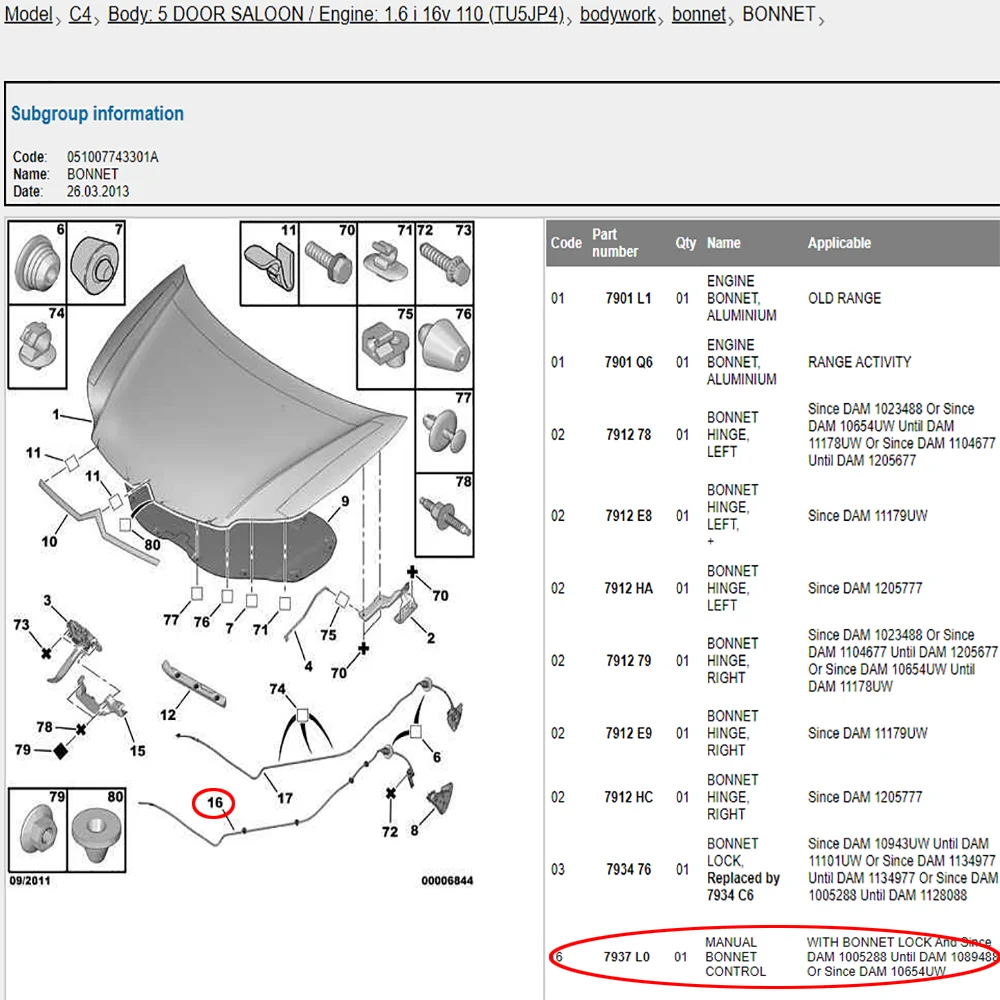
Task: Select part thumbnail 80 flange nut
Action: click(96, 830)
